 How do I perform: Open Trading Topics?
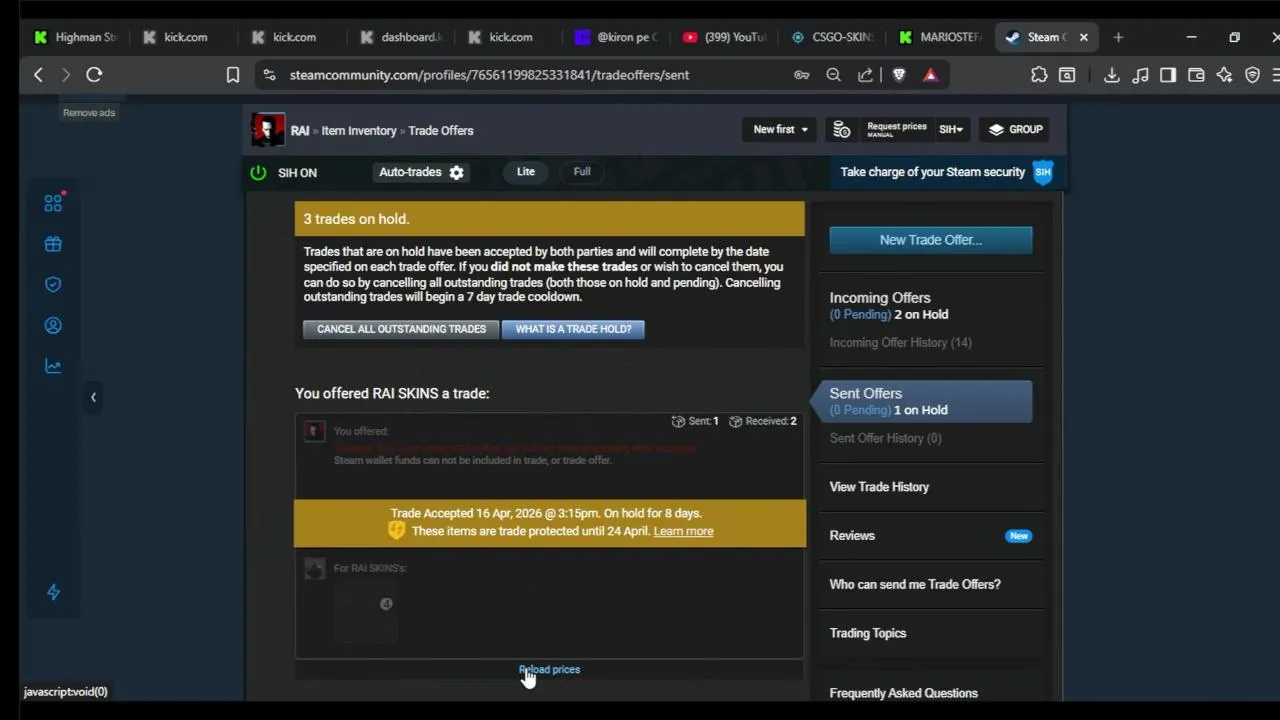868,633
